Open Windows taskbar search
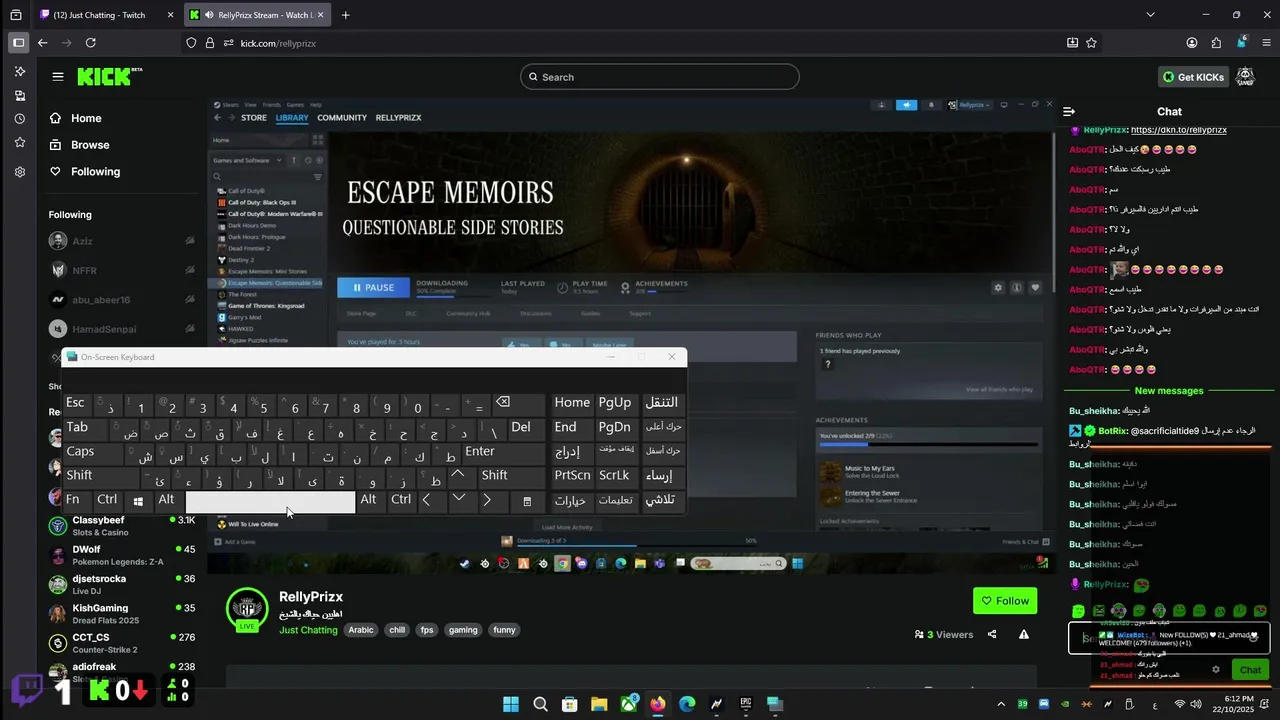This screenshot has width=1280, height=720. [x=540, y=704]
